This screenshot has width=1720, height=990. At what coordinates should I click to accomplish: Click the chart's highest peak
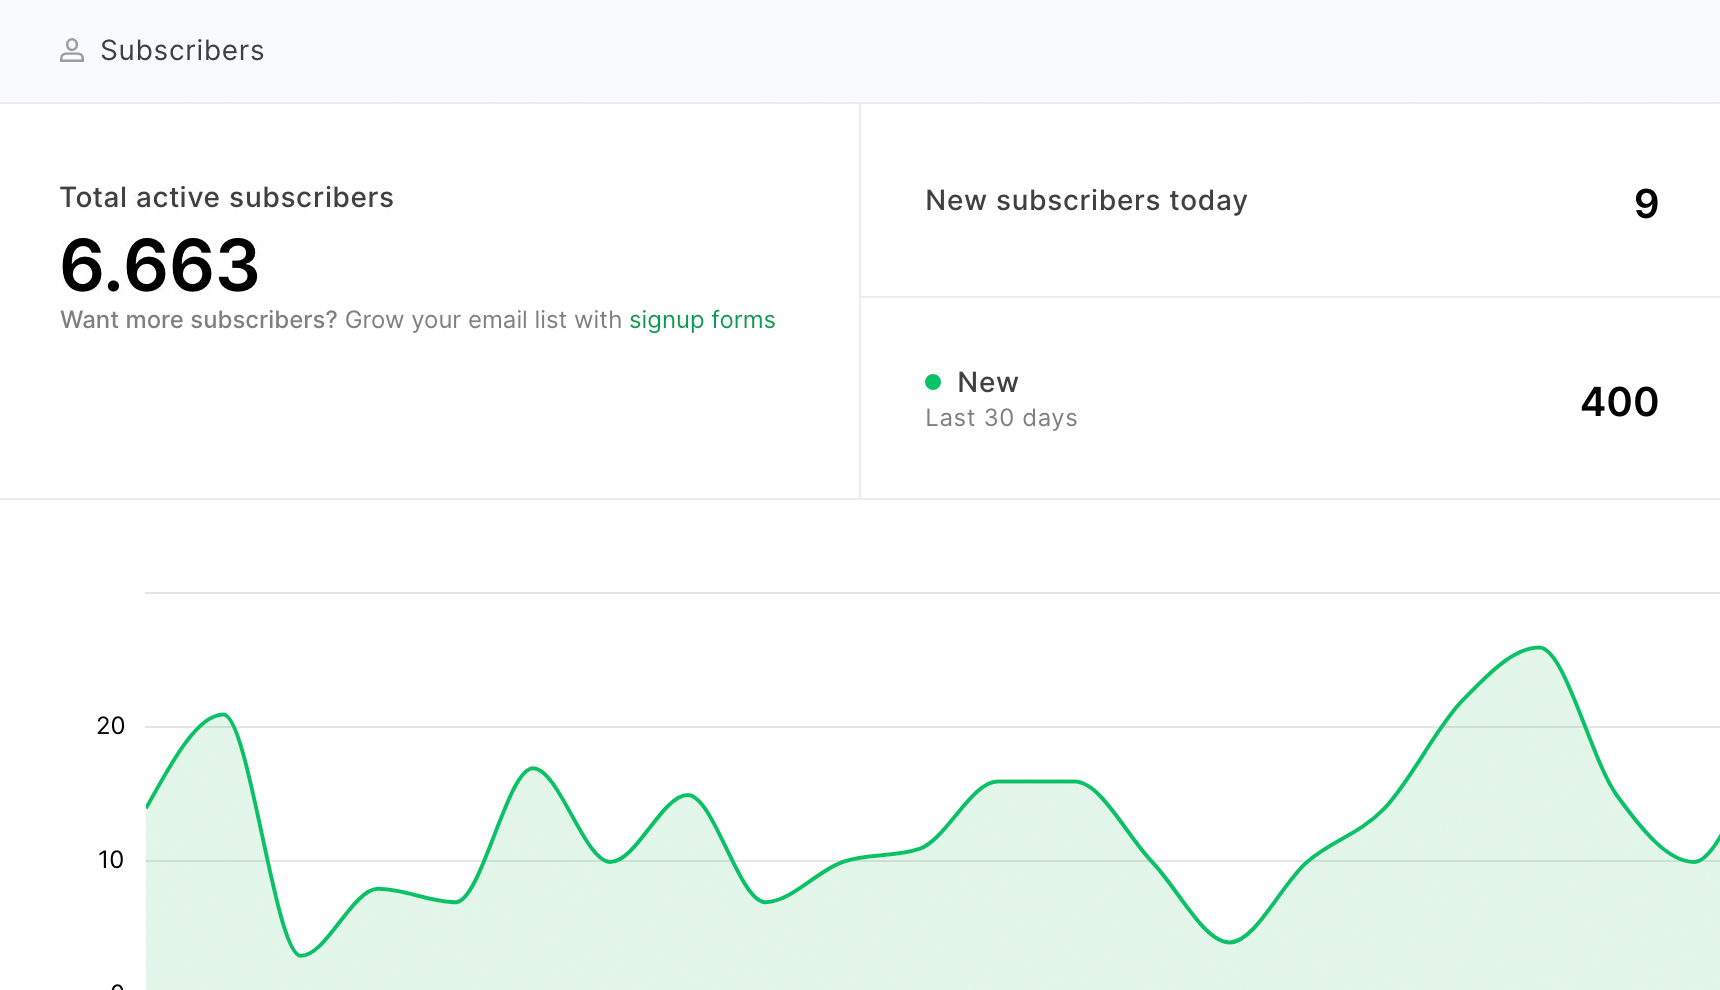pos(1538,648)
